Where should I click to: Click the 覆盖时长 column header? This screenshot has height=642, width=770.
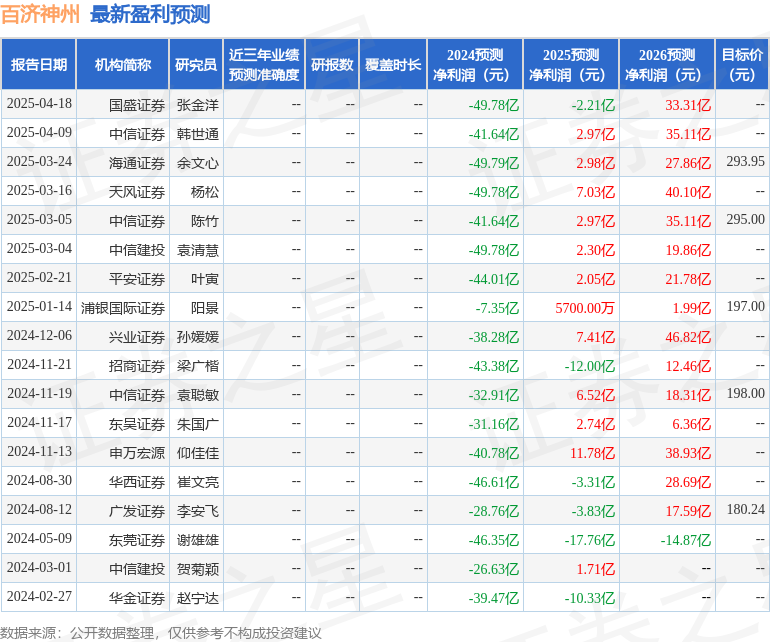(393, 64)
